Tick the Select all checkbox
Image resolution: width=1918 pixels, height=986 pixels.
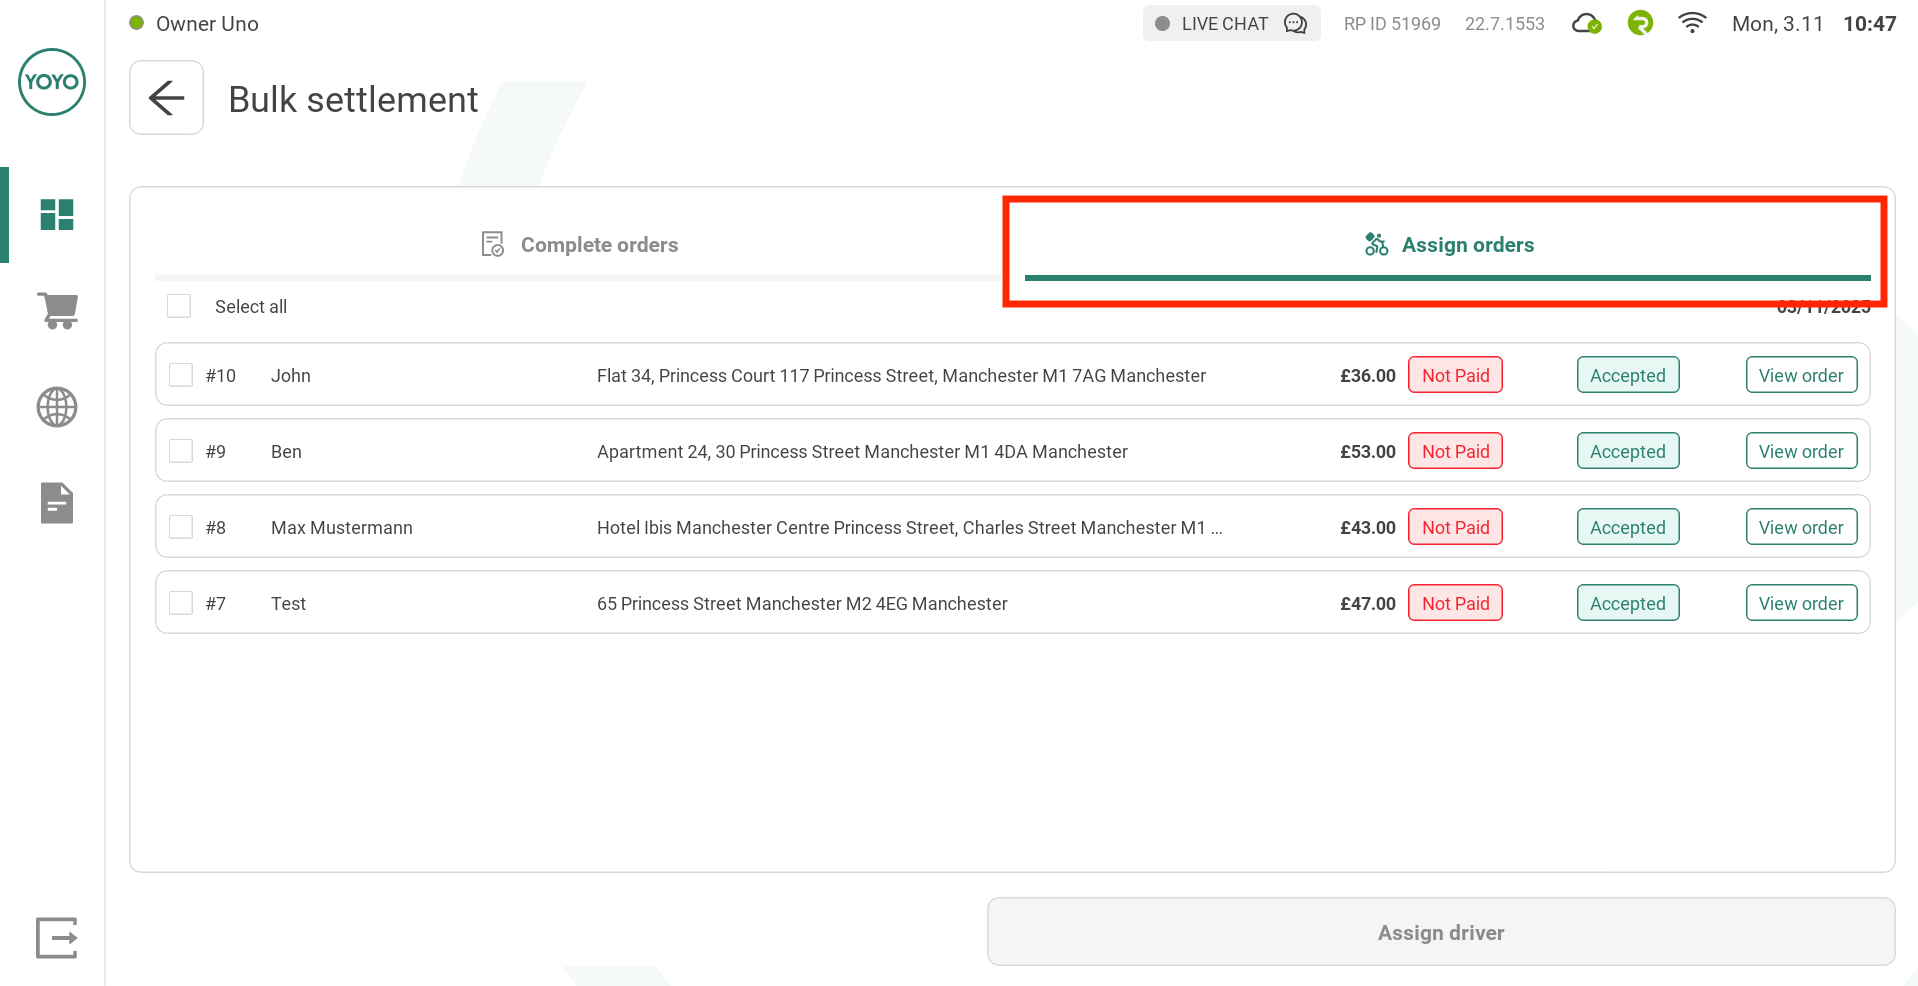point(179,306)
